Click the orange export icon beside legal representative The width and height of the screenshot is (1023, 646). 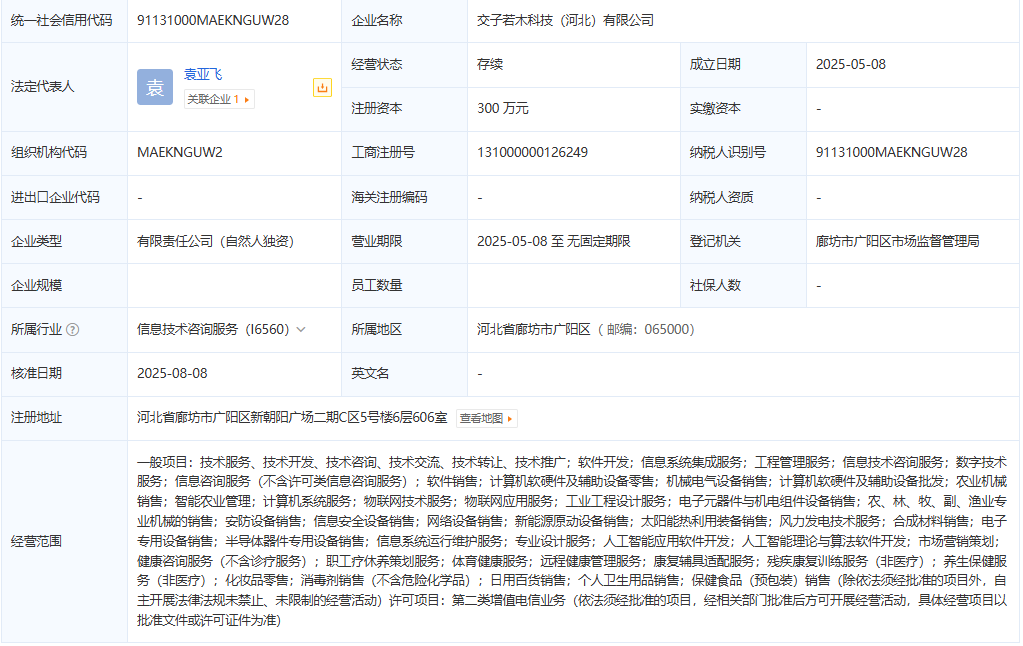coord(322,88)
